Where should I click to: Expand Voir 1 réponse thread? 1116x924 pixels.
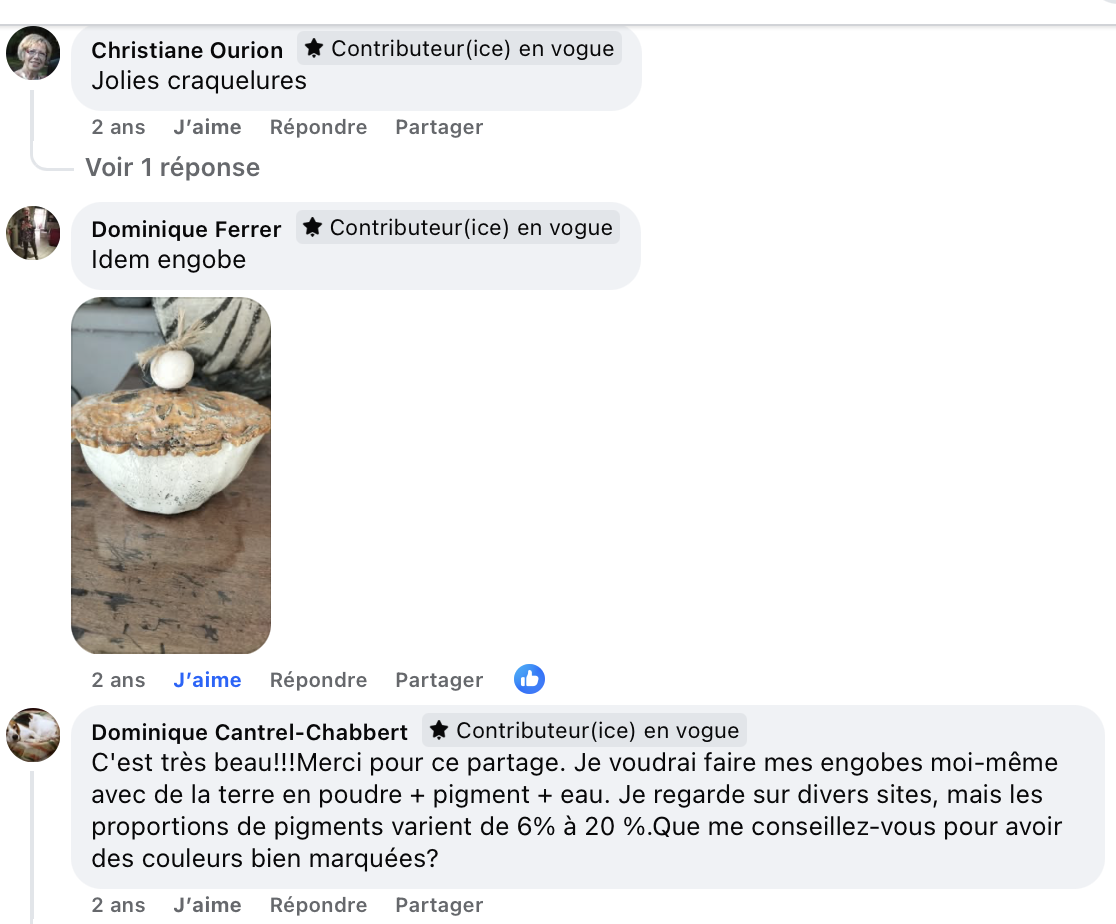(172, 167)
